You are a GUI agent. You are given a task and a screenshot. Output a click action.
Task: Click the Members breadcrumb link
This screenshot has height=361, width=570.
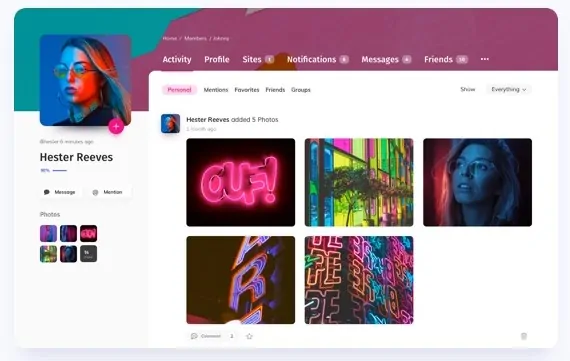pyautogui.click(x=195, y=38)
